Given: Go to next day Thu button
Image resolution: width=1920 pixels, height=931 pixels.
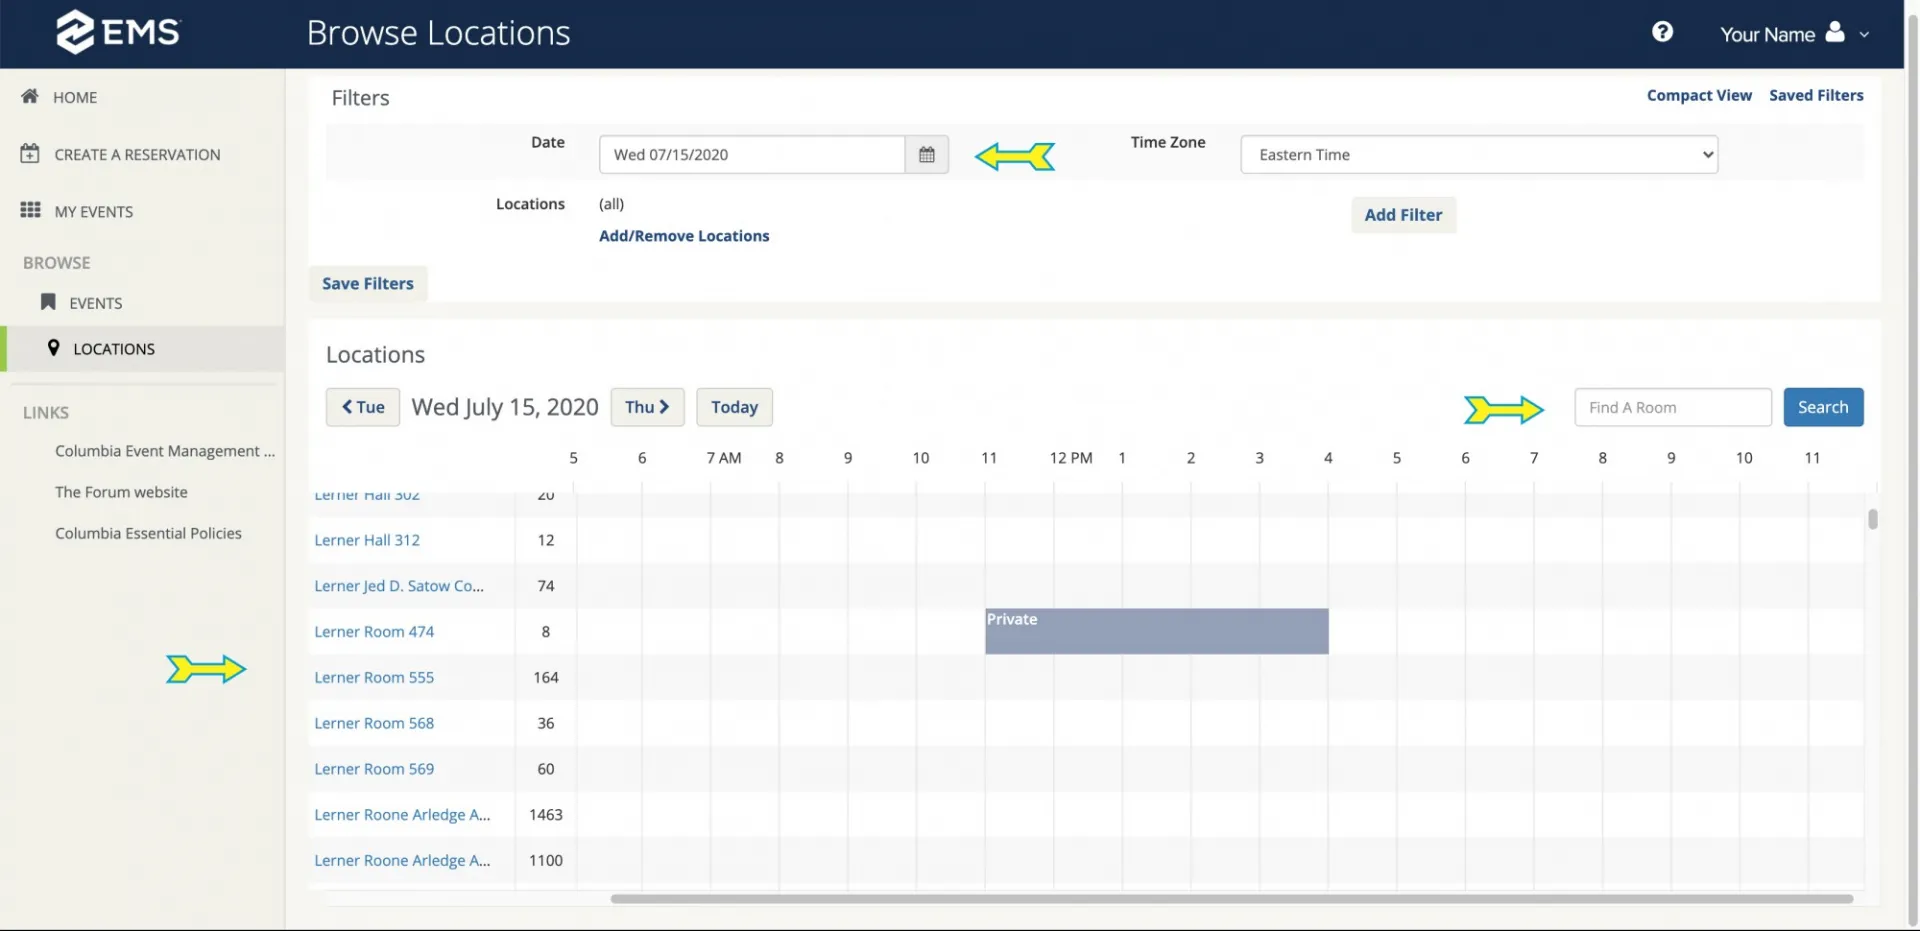Looking at the screenshot, I should coord(647,407).
